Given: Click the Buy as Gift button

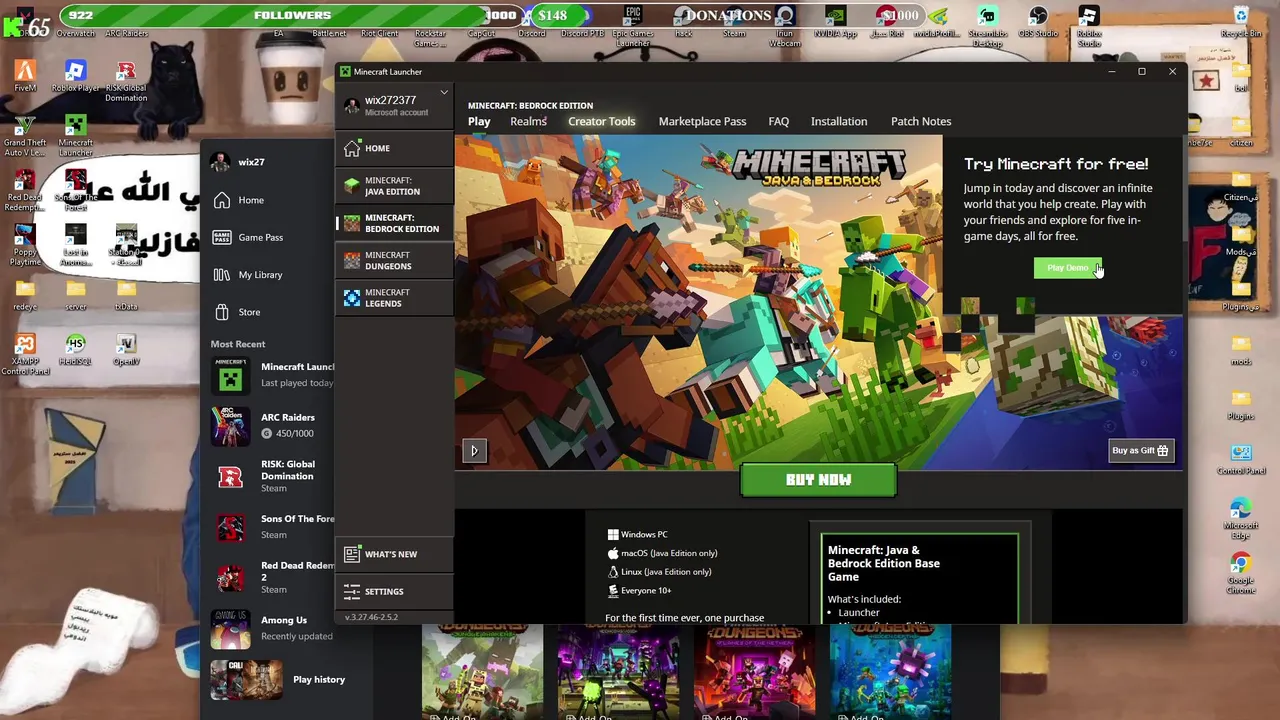Looking at the screenshot, I should (1140, 450).
